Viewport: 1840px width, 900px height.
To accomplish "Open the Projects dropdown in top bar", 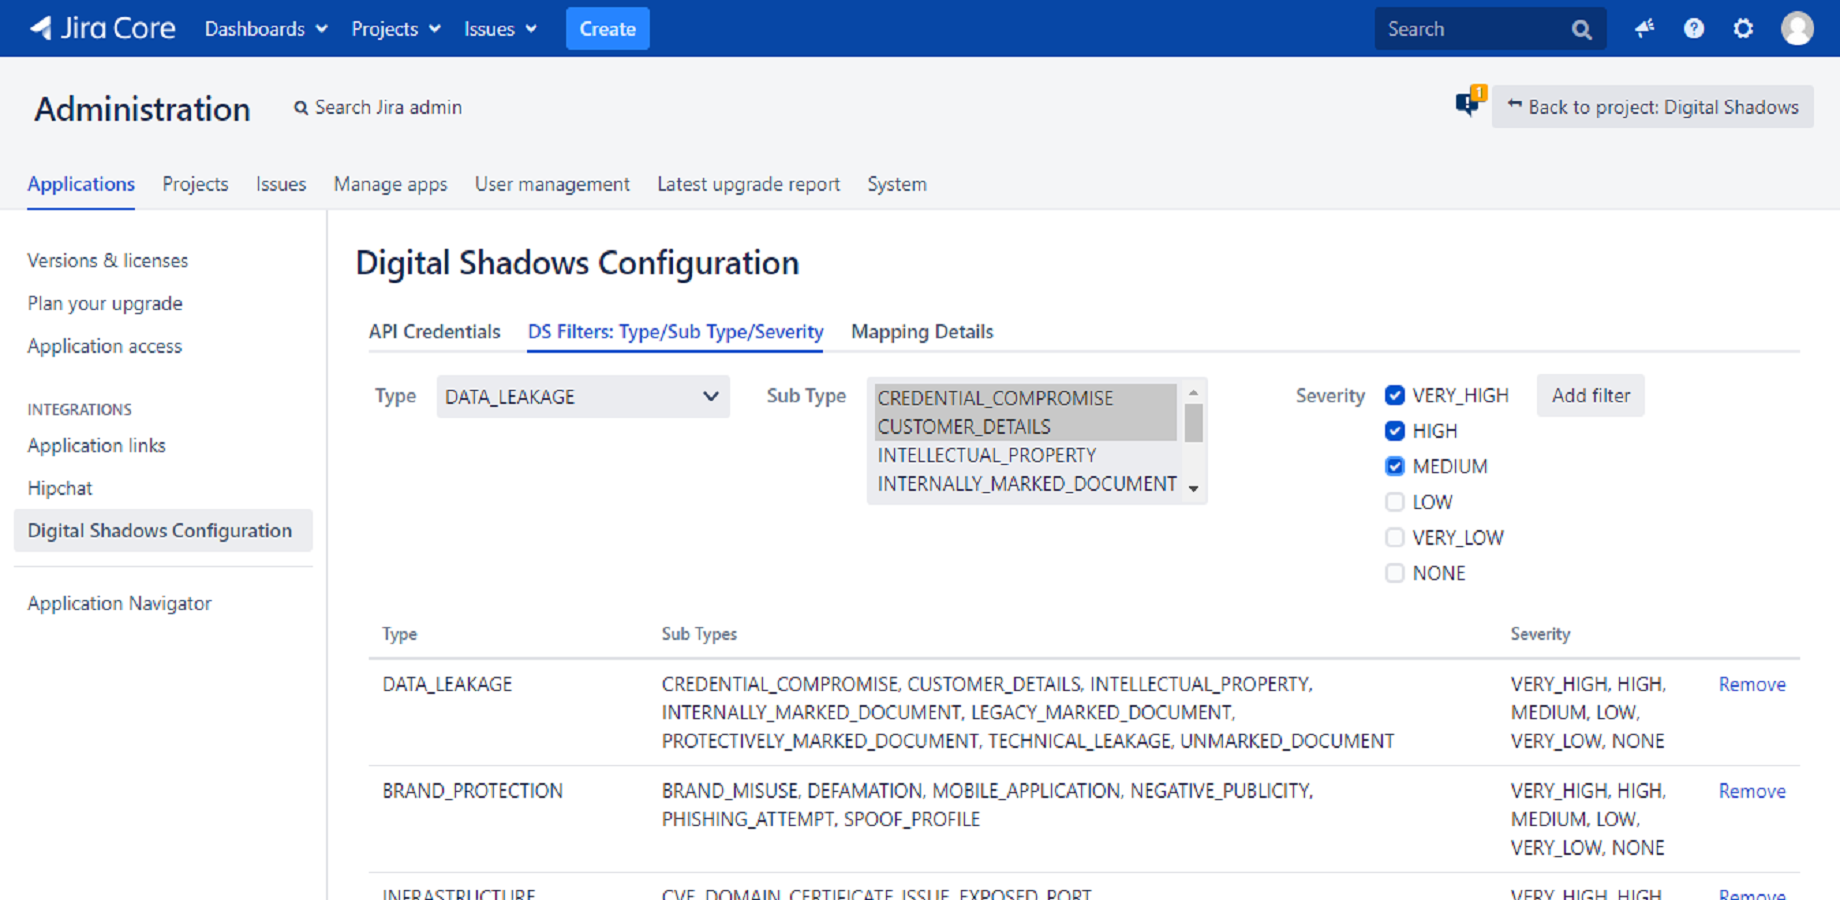I will (x=396, y=29).
